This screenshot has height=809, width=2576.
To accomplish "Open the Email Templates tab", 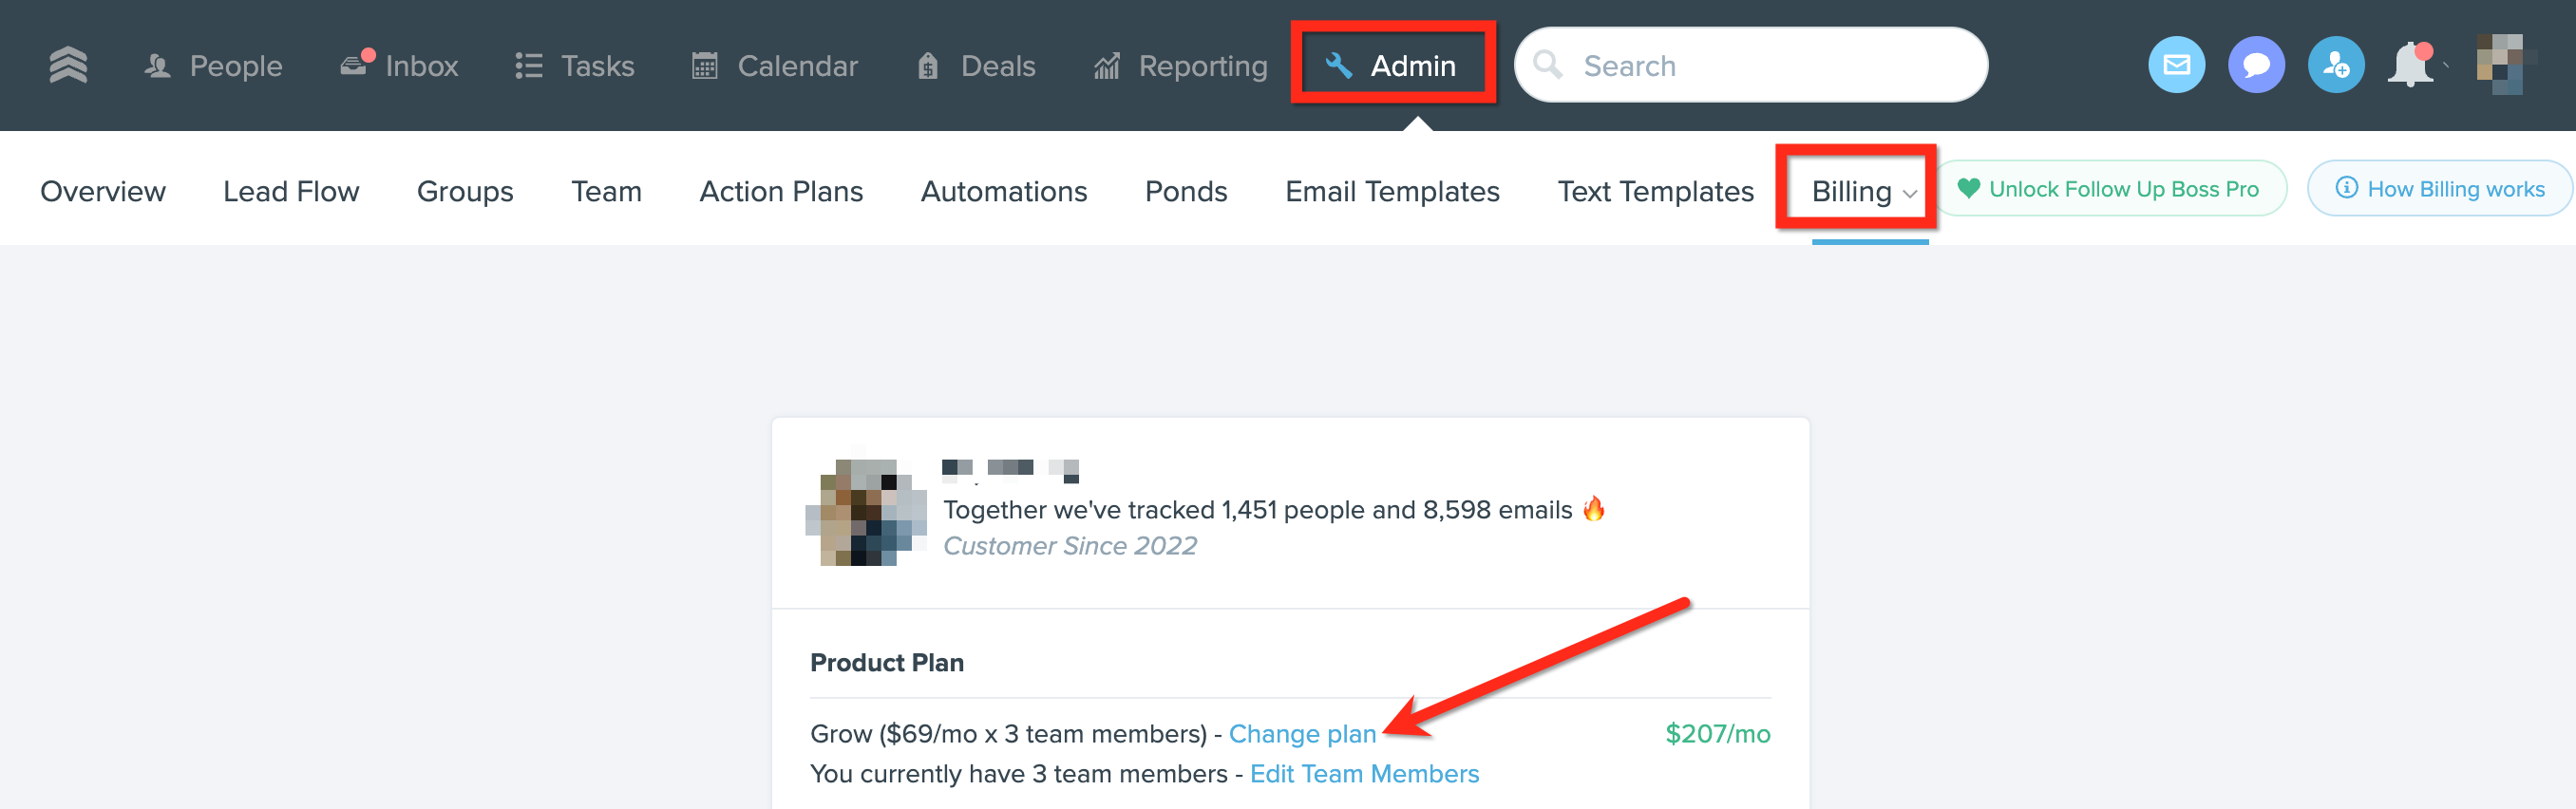I will (x=1392, y=191).
